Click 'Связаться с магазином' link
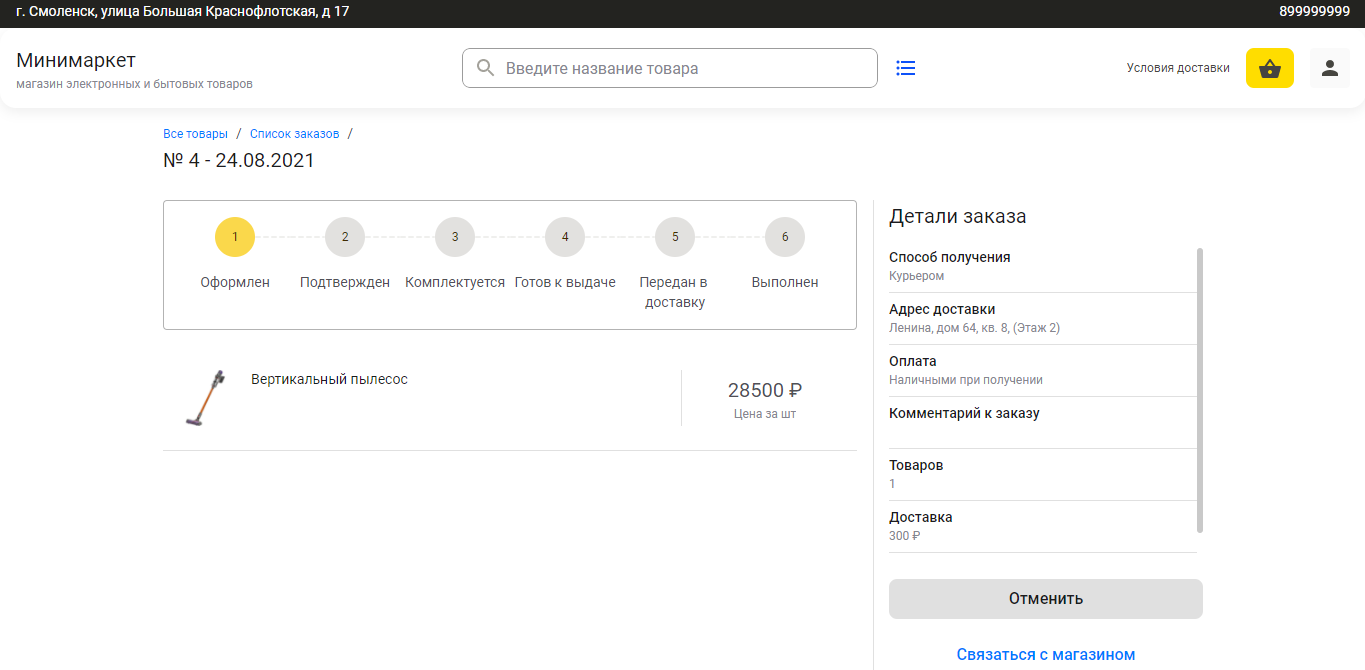The width and height of the screenshot is (1365, 670). tap(1045, 655)
